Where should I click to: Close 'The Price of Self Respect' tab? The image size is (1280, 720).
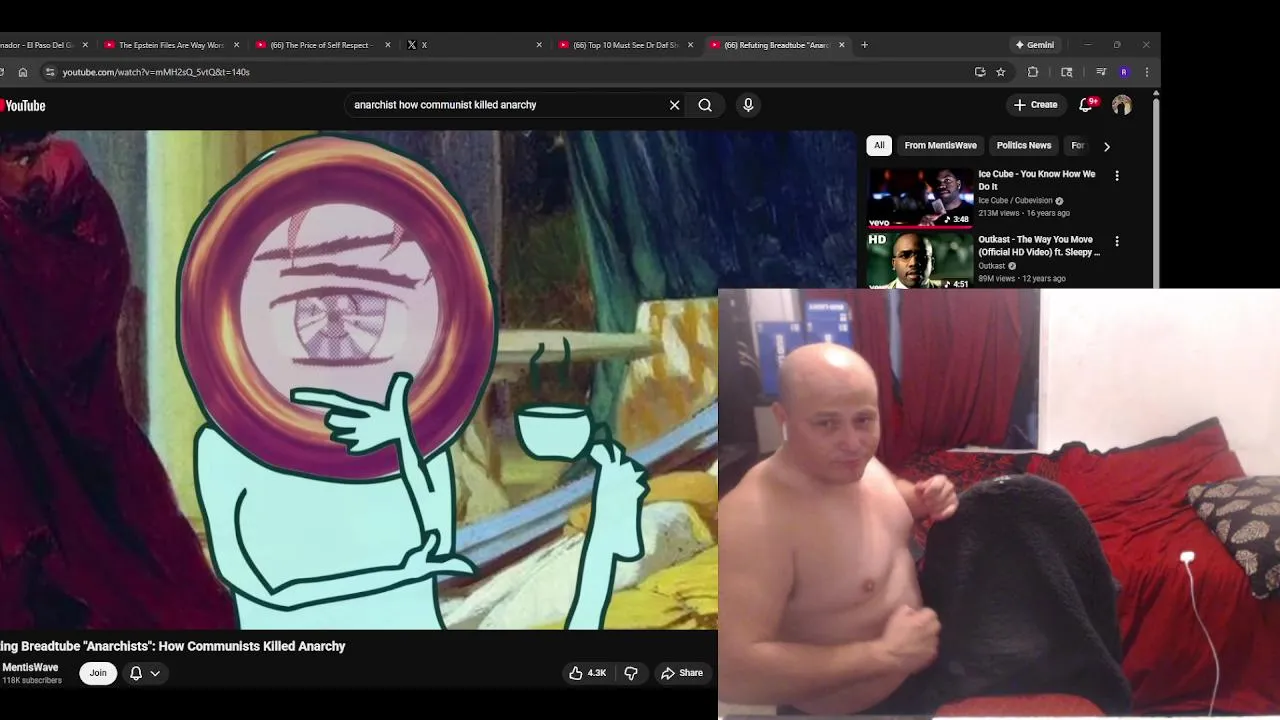tap(388, 45)
